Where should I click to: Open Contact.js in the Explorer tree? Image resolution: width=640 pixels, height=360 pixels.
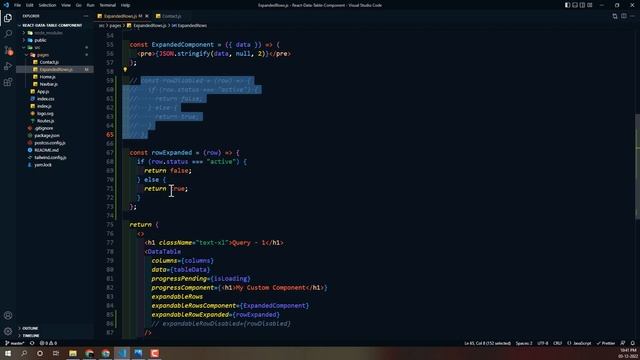[x=49, y=62]
